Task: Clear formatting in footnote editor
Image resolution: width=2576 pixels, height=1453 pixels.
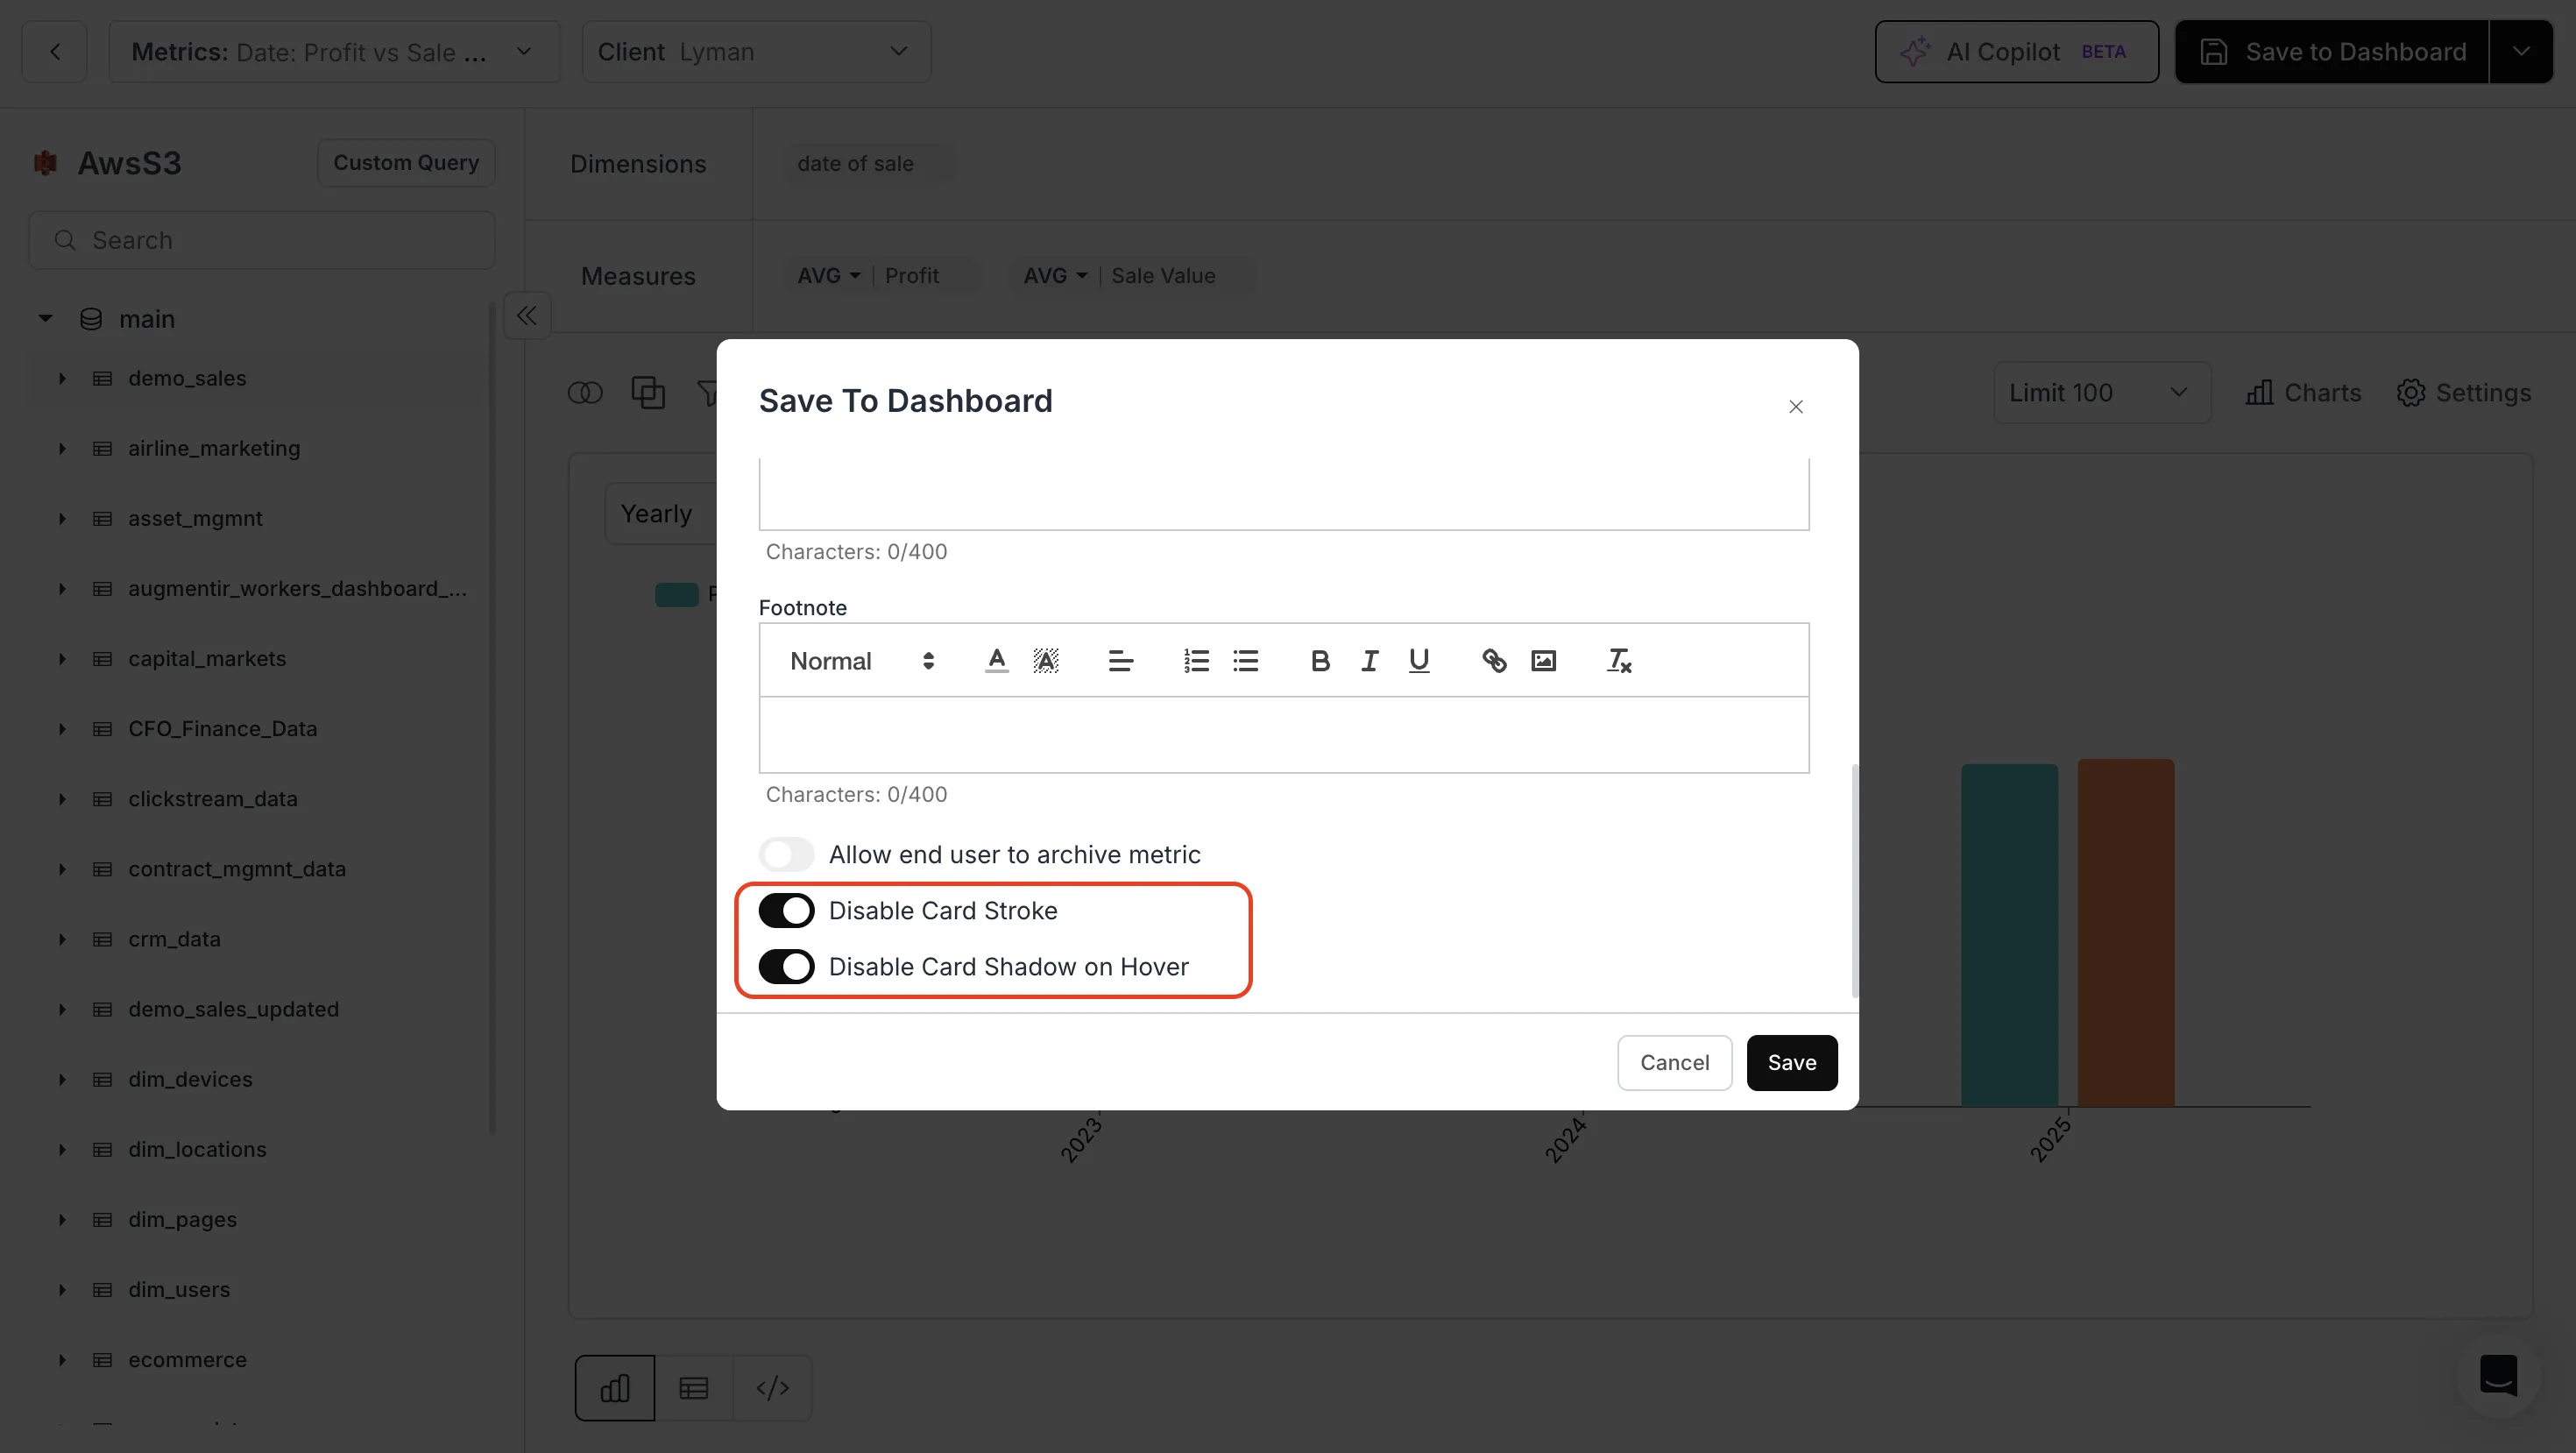Action: click(1619, 661)
